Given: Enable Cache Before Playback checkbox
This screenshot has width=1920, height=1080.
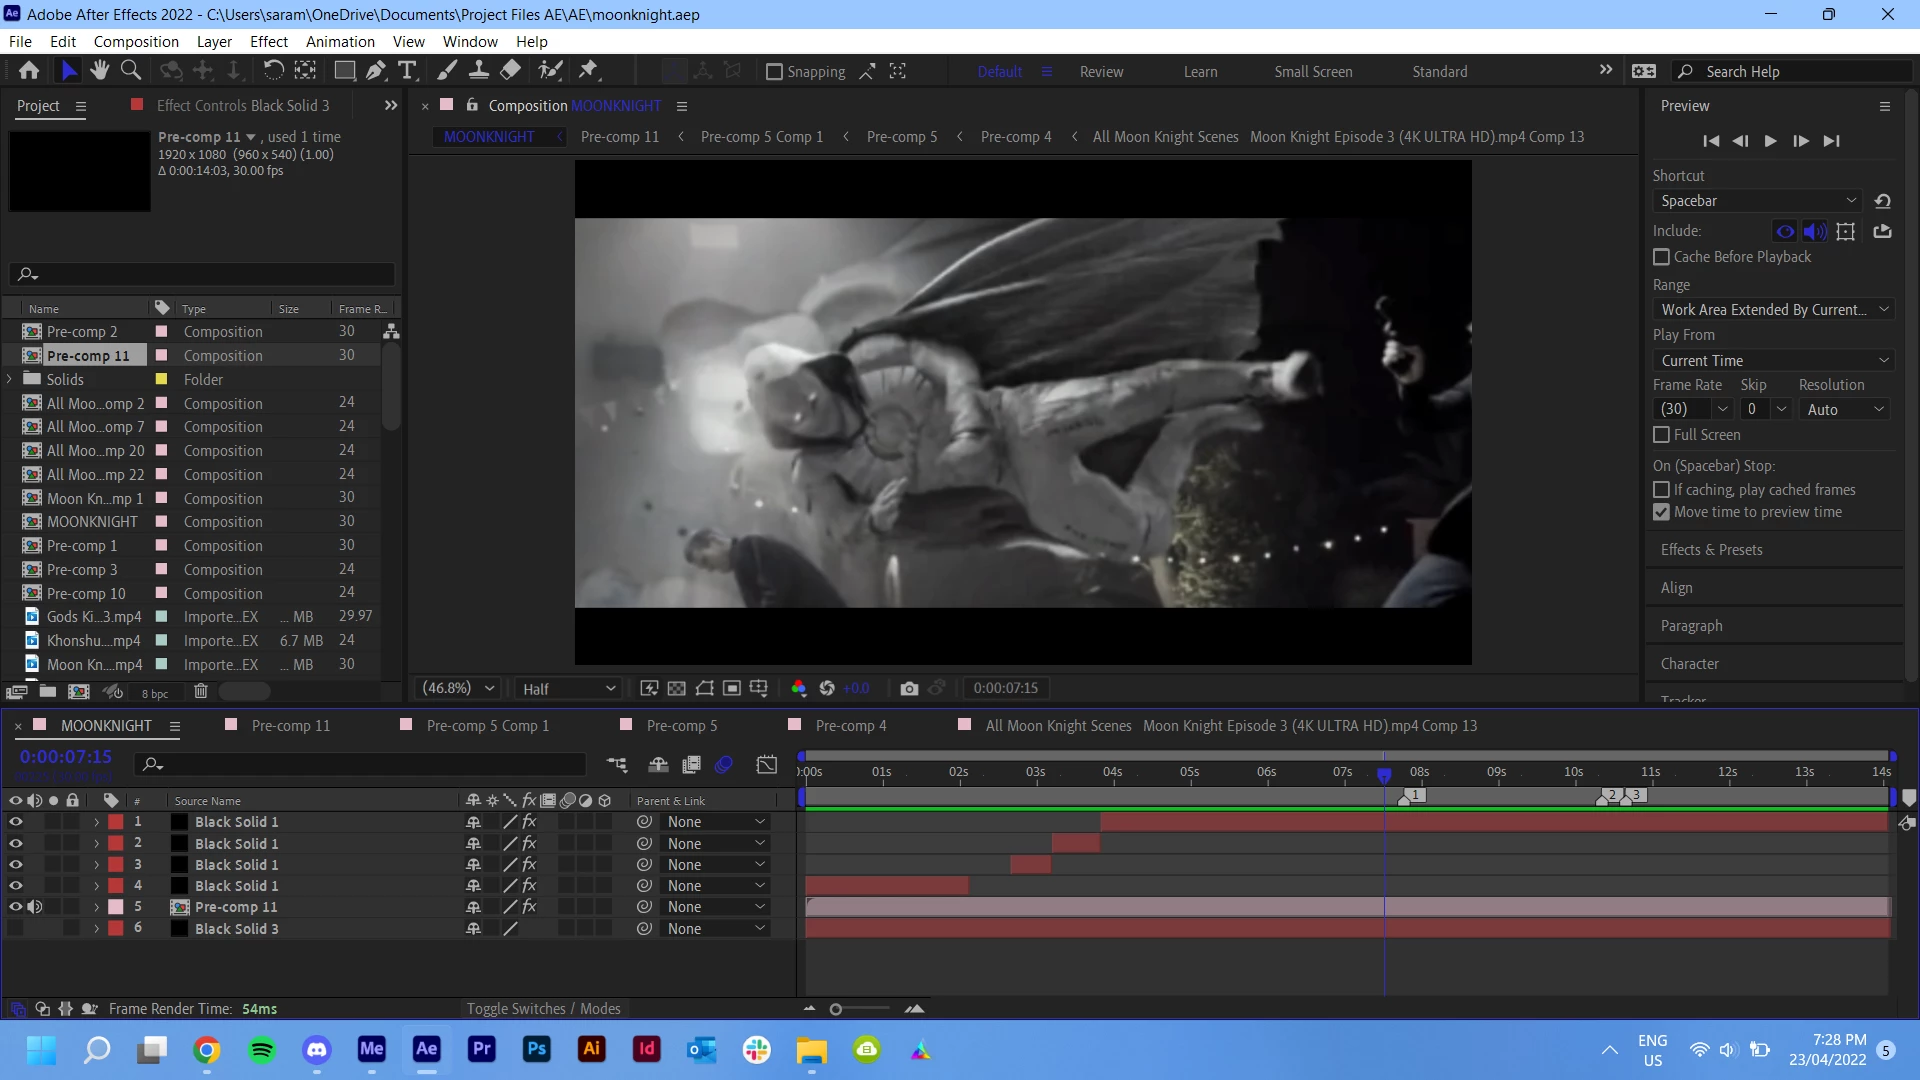Looking at the screenshot, I should click(x=1661, y=257).
